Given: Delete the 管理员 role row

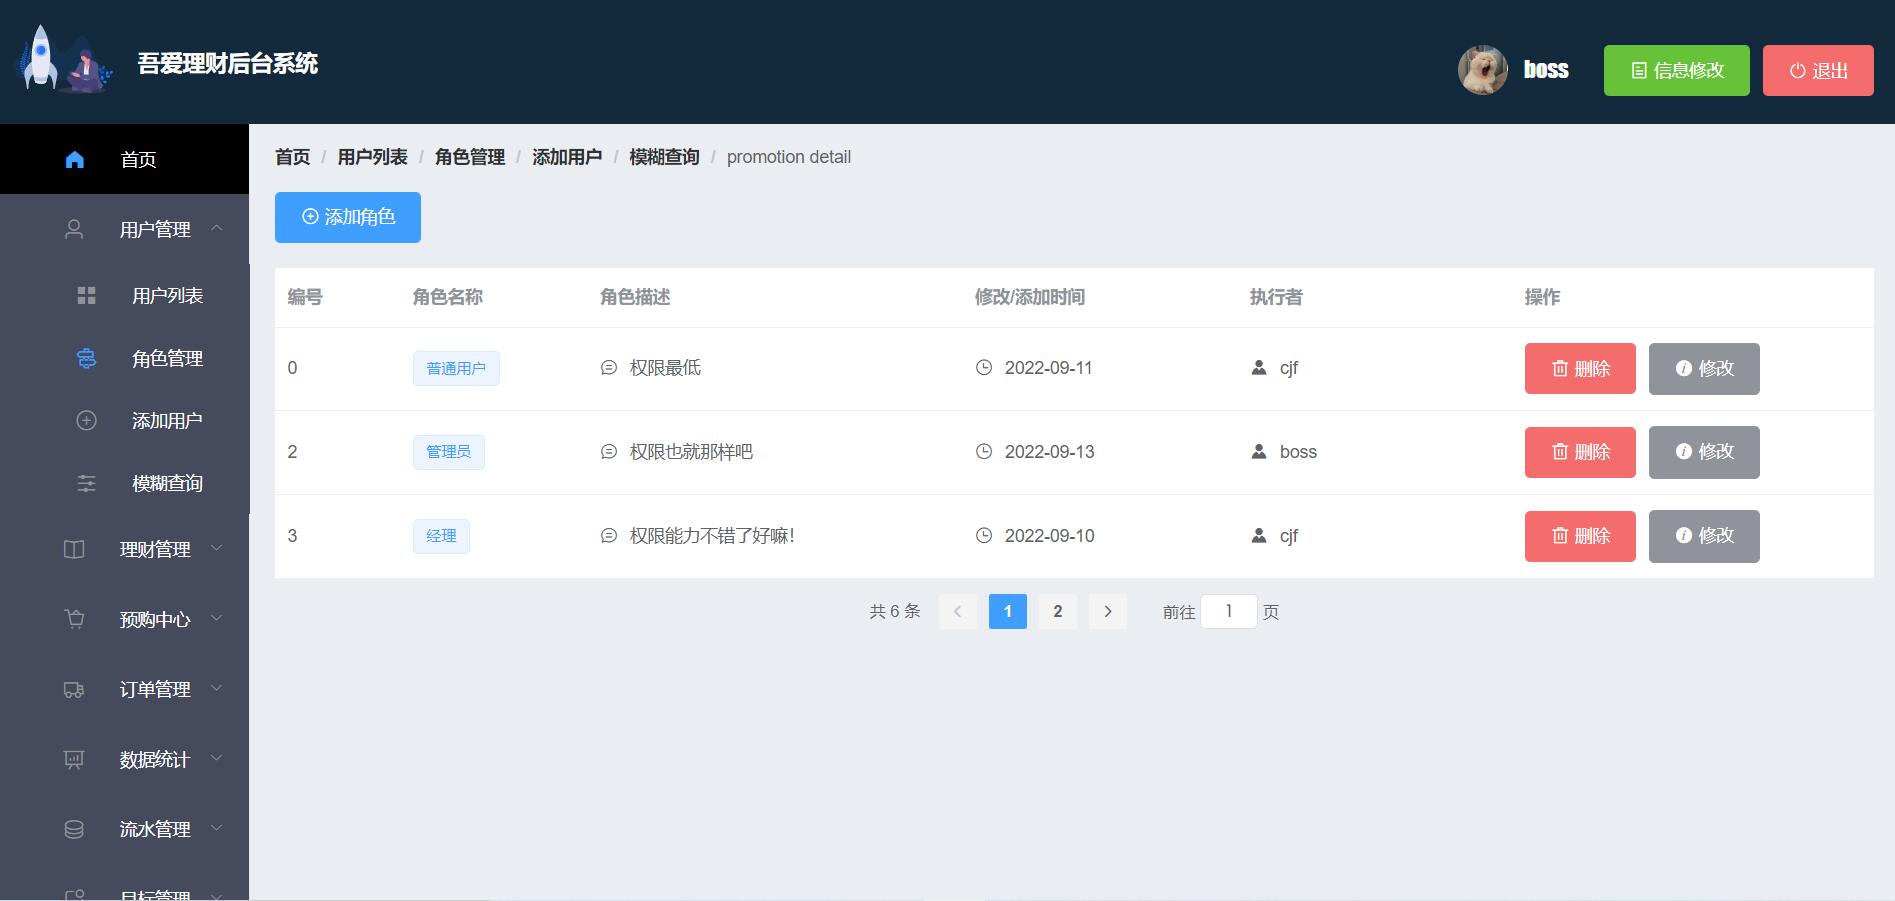Looking at the screenshot, I should (1580, 452).
